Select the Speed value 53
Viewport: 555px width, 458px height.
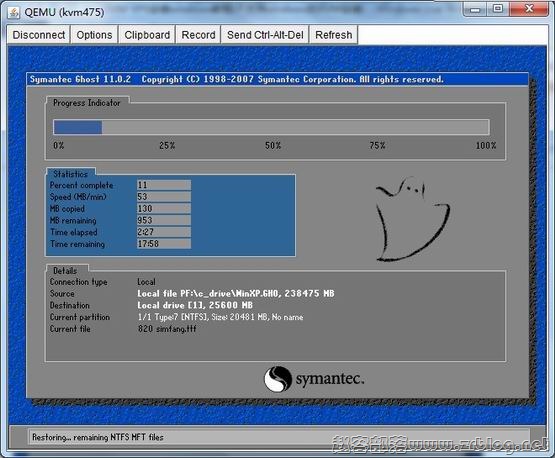tap(164, 196)
